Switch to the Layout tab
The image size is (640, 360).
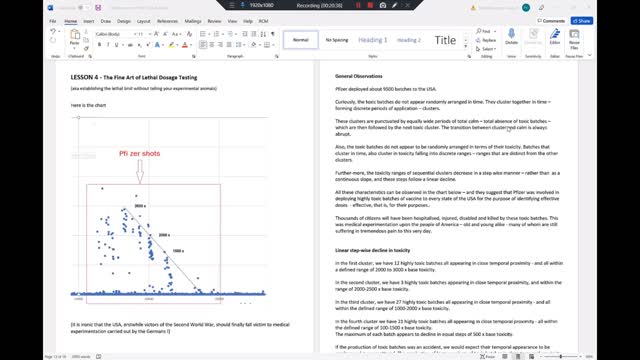point(143,21)
